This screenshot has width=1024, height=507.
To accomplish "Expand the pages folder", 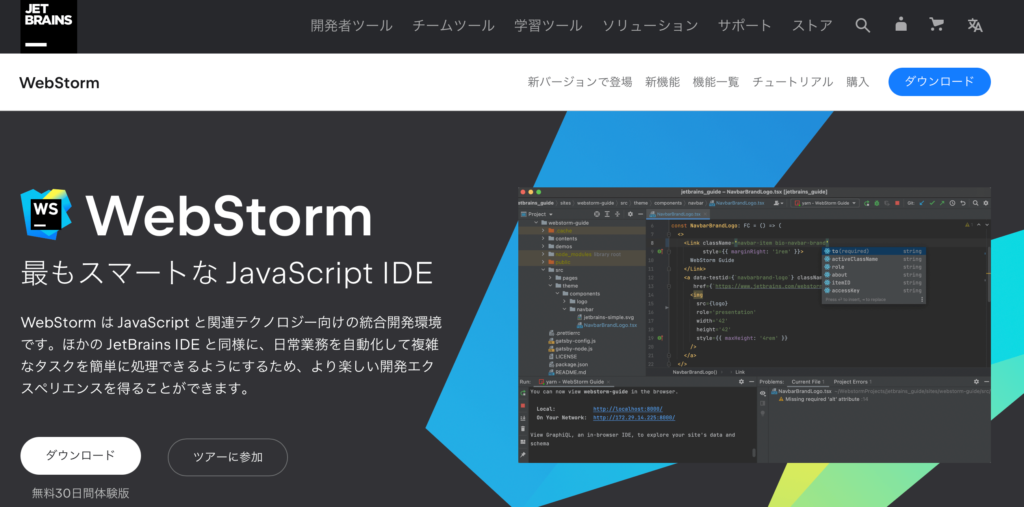I will [550, 278].
